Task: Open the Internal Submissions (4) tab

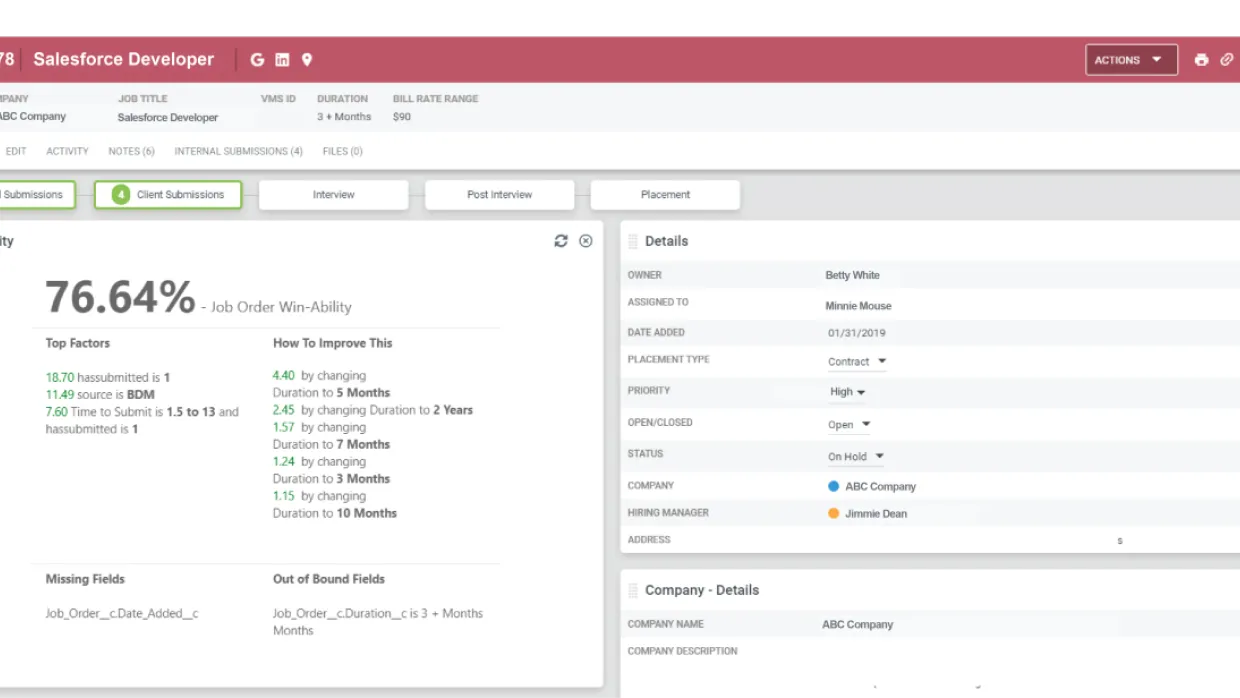Action: 238,151
